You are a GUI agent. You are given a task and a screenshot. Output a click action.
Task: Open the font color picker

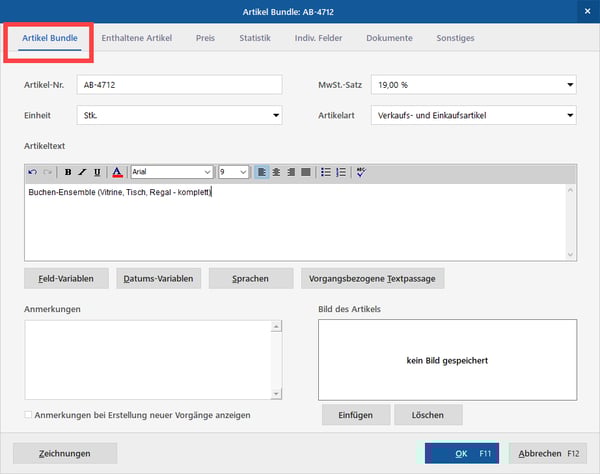pos(117,172)
